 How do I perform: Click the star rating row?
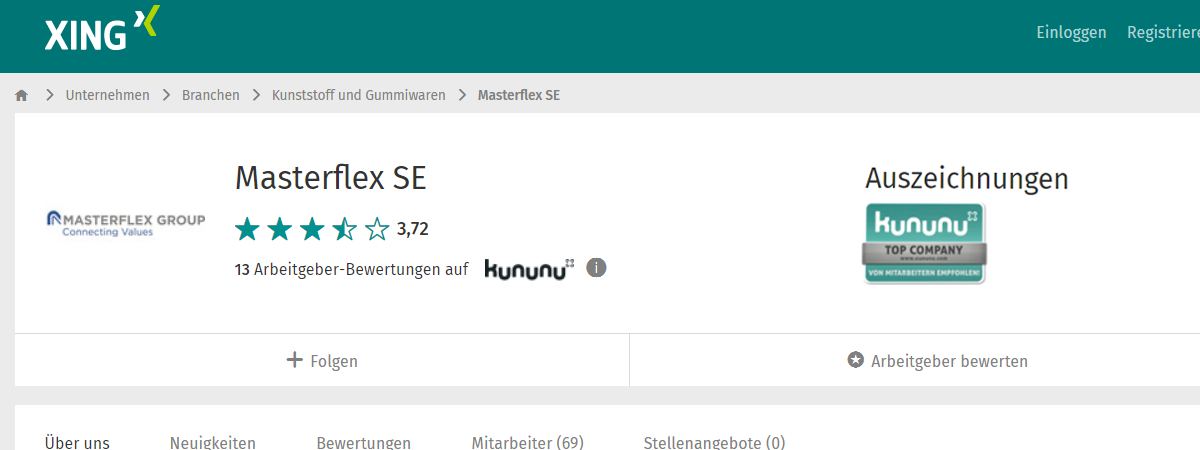coord(312,229)
